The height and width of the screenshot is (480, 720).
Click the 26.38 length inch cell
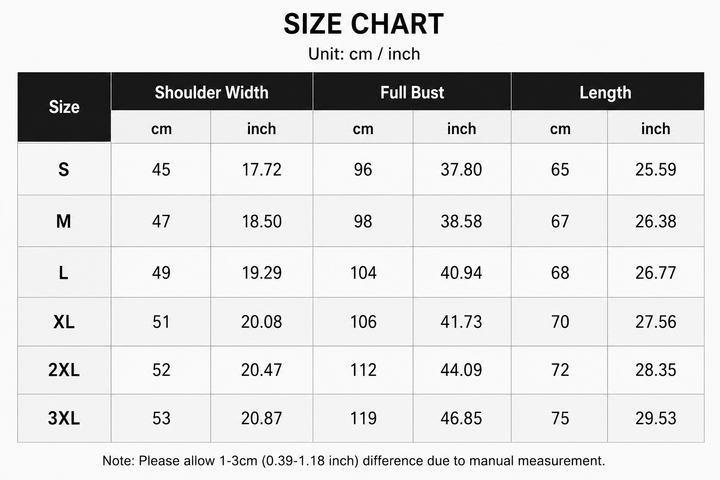(x=656, y=221)
